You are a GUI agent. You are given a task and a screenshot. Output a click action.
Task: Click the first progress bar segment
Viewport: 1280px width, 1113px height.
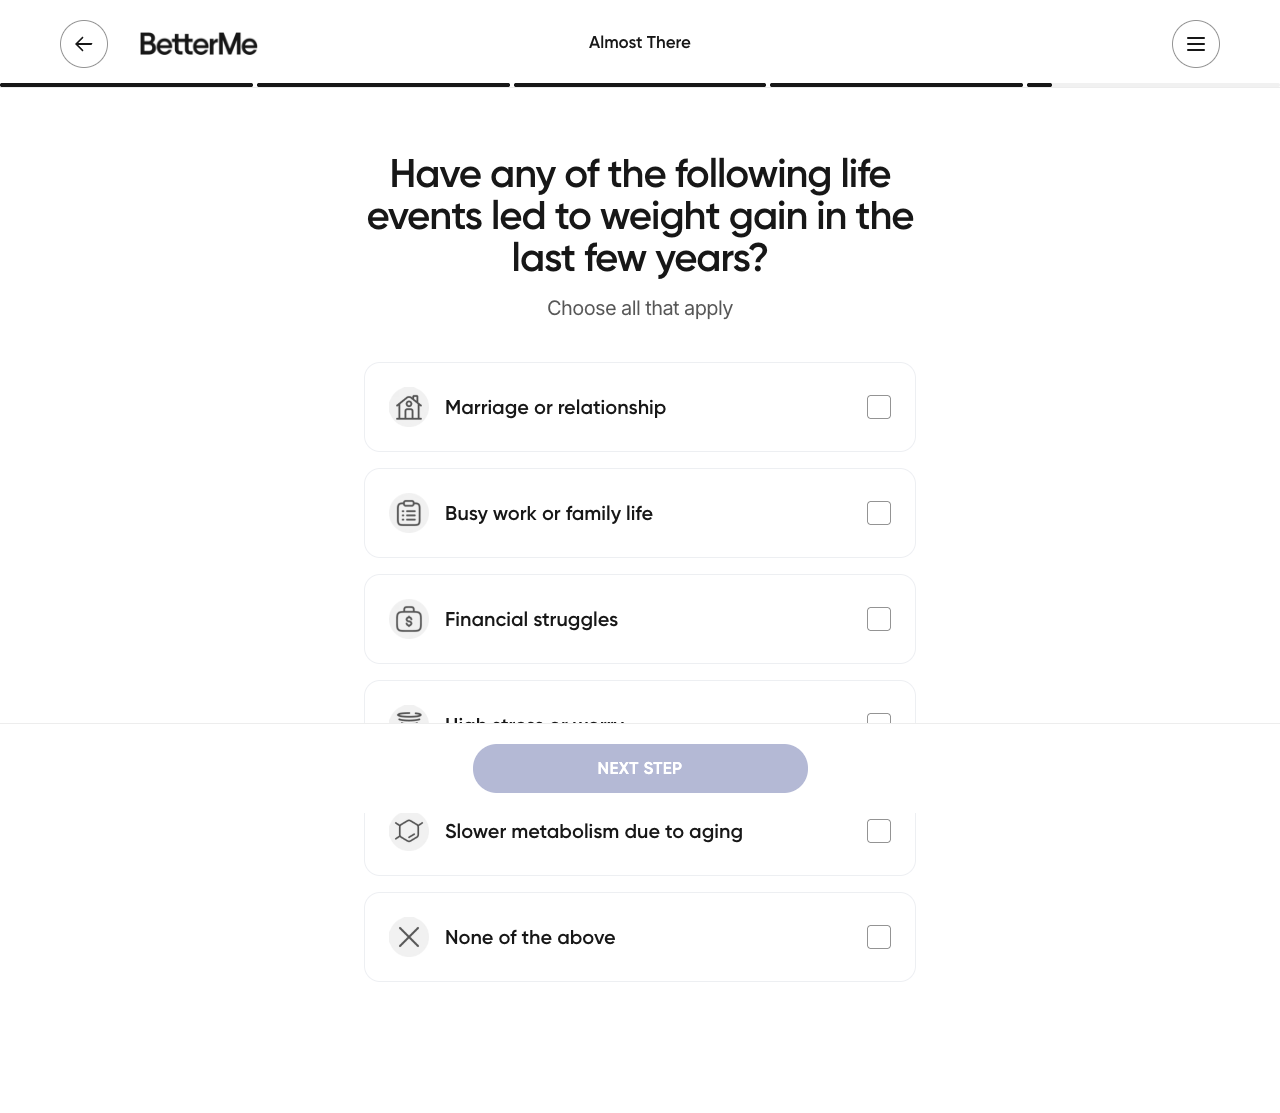(127, 84)
